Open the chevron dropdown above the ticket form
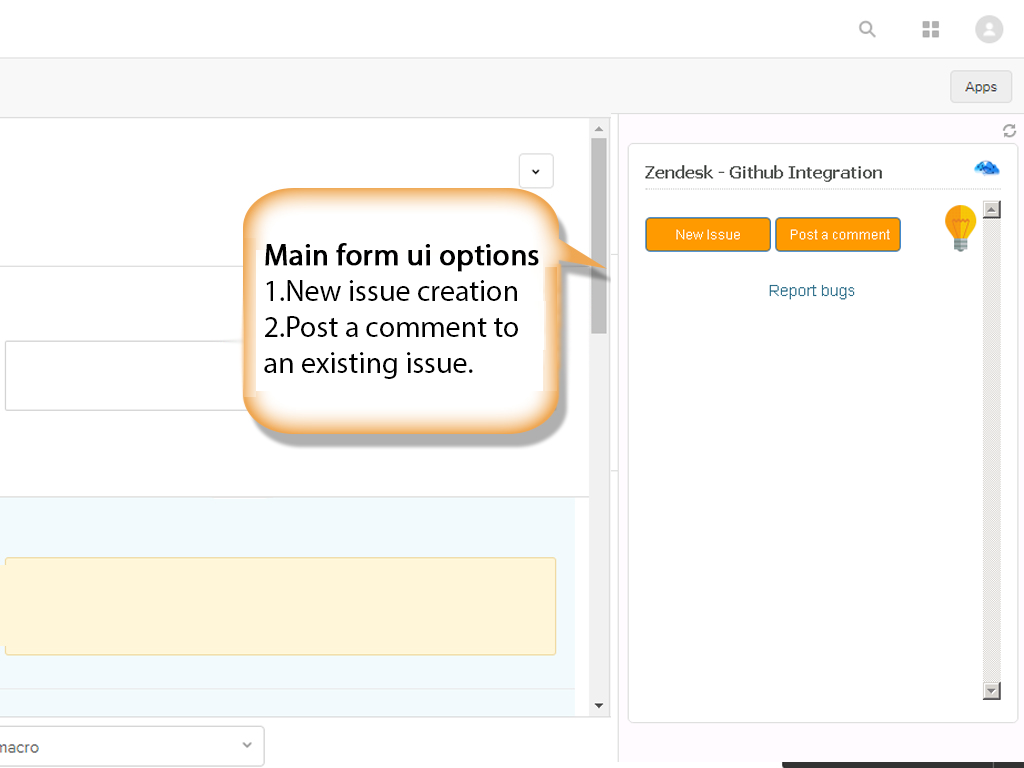This screenshot has height=768, width=1024. pos(535,170)
